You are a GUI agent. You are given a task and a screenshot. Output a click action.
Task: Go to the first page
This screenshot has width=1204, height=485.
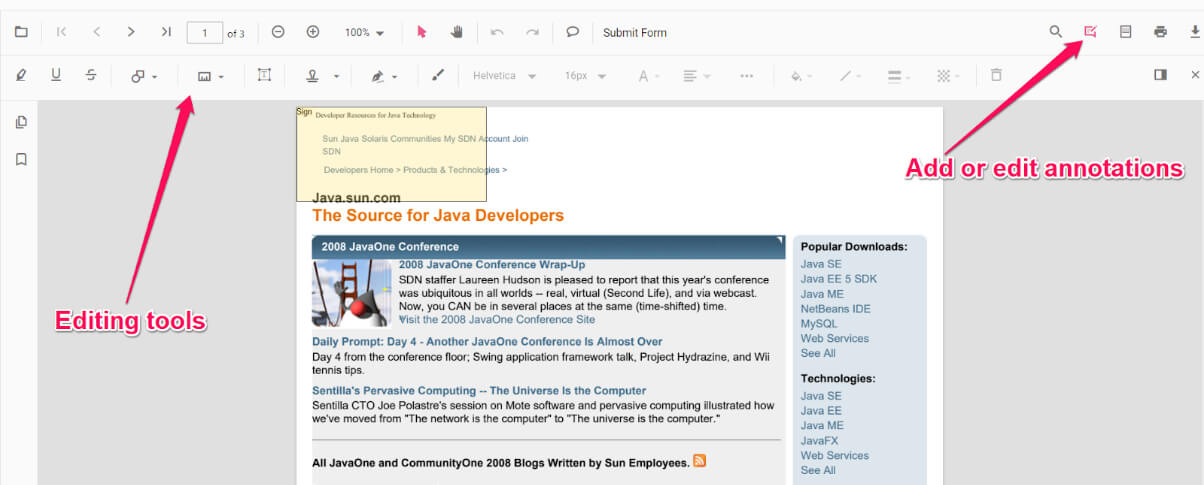click(x=62, y=32)
